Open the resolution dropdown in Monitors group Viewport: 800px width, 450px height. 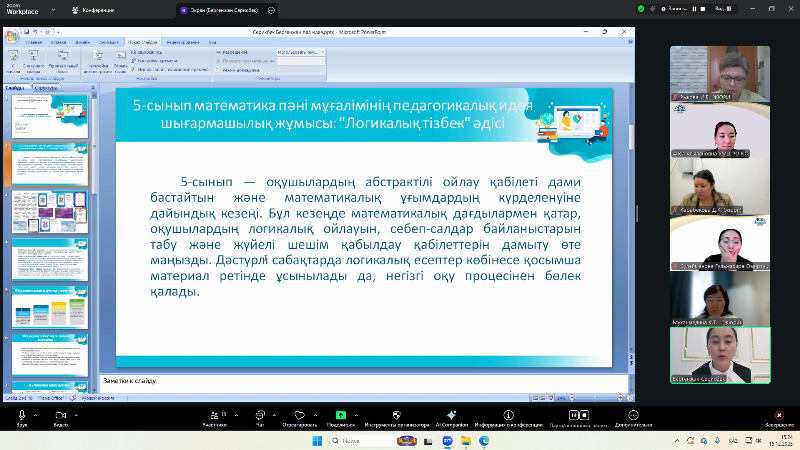coord(302,51)
